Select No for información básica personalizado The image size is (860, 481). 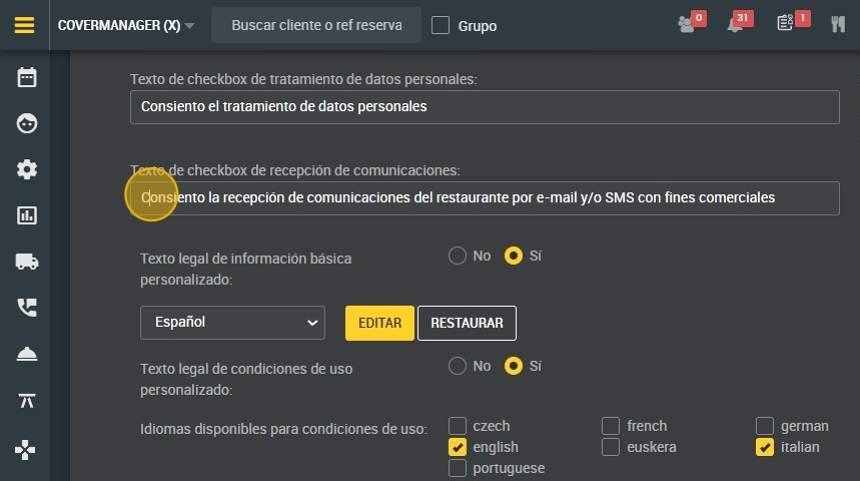pyautogui.click(x=458, y=256)
